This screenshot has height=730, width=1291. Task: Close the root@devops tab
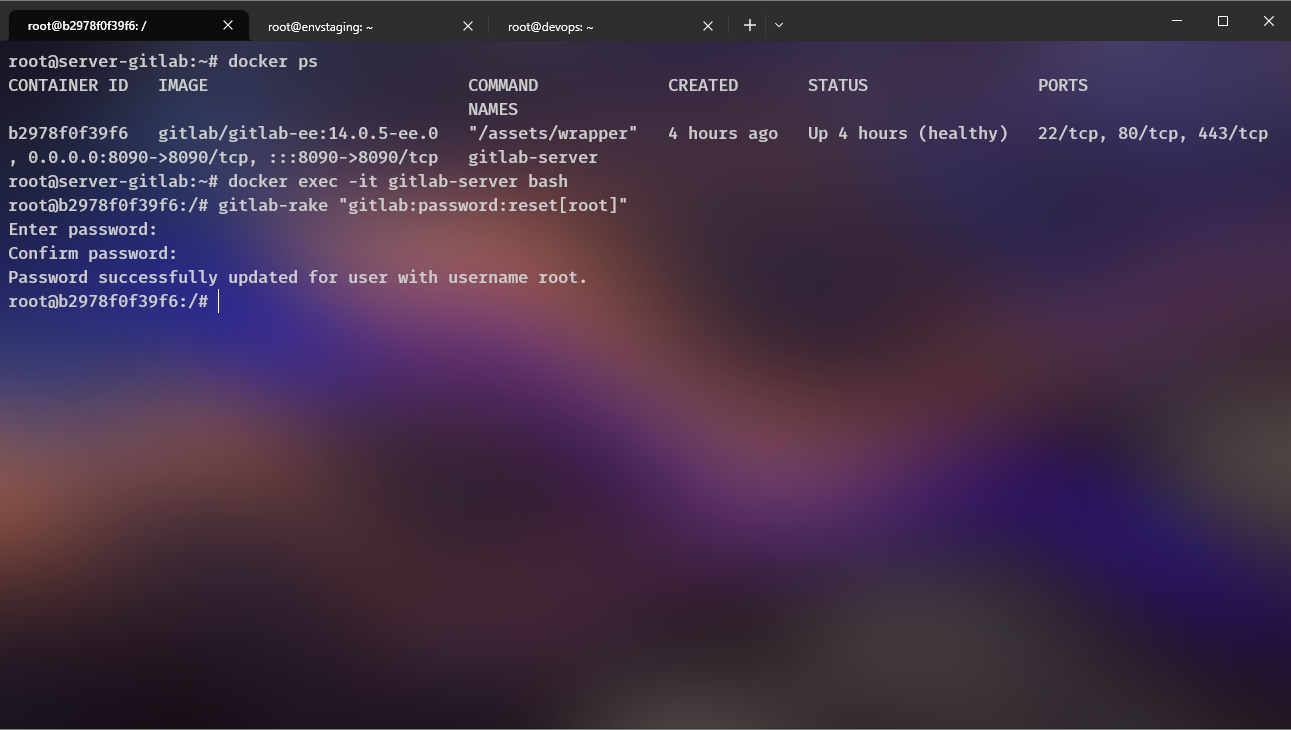tap(708, 25)
